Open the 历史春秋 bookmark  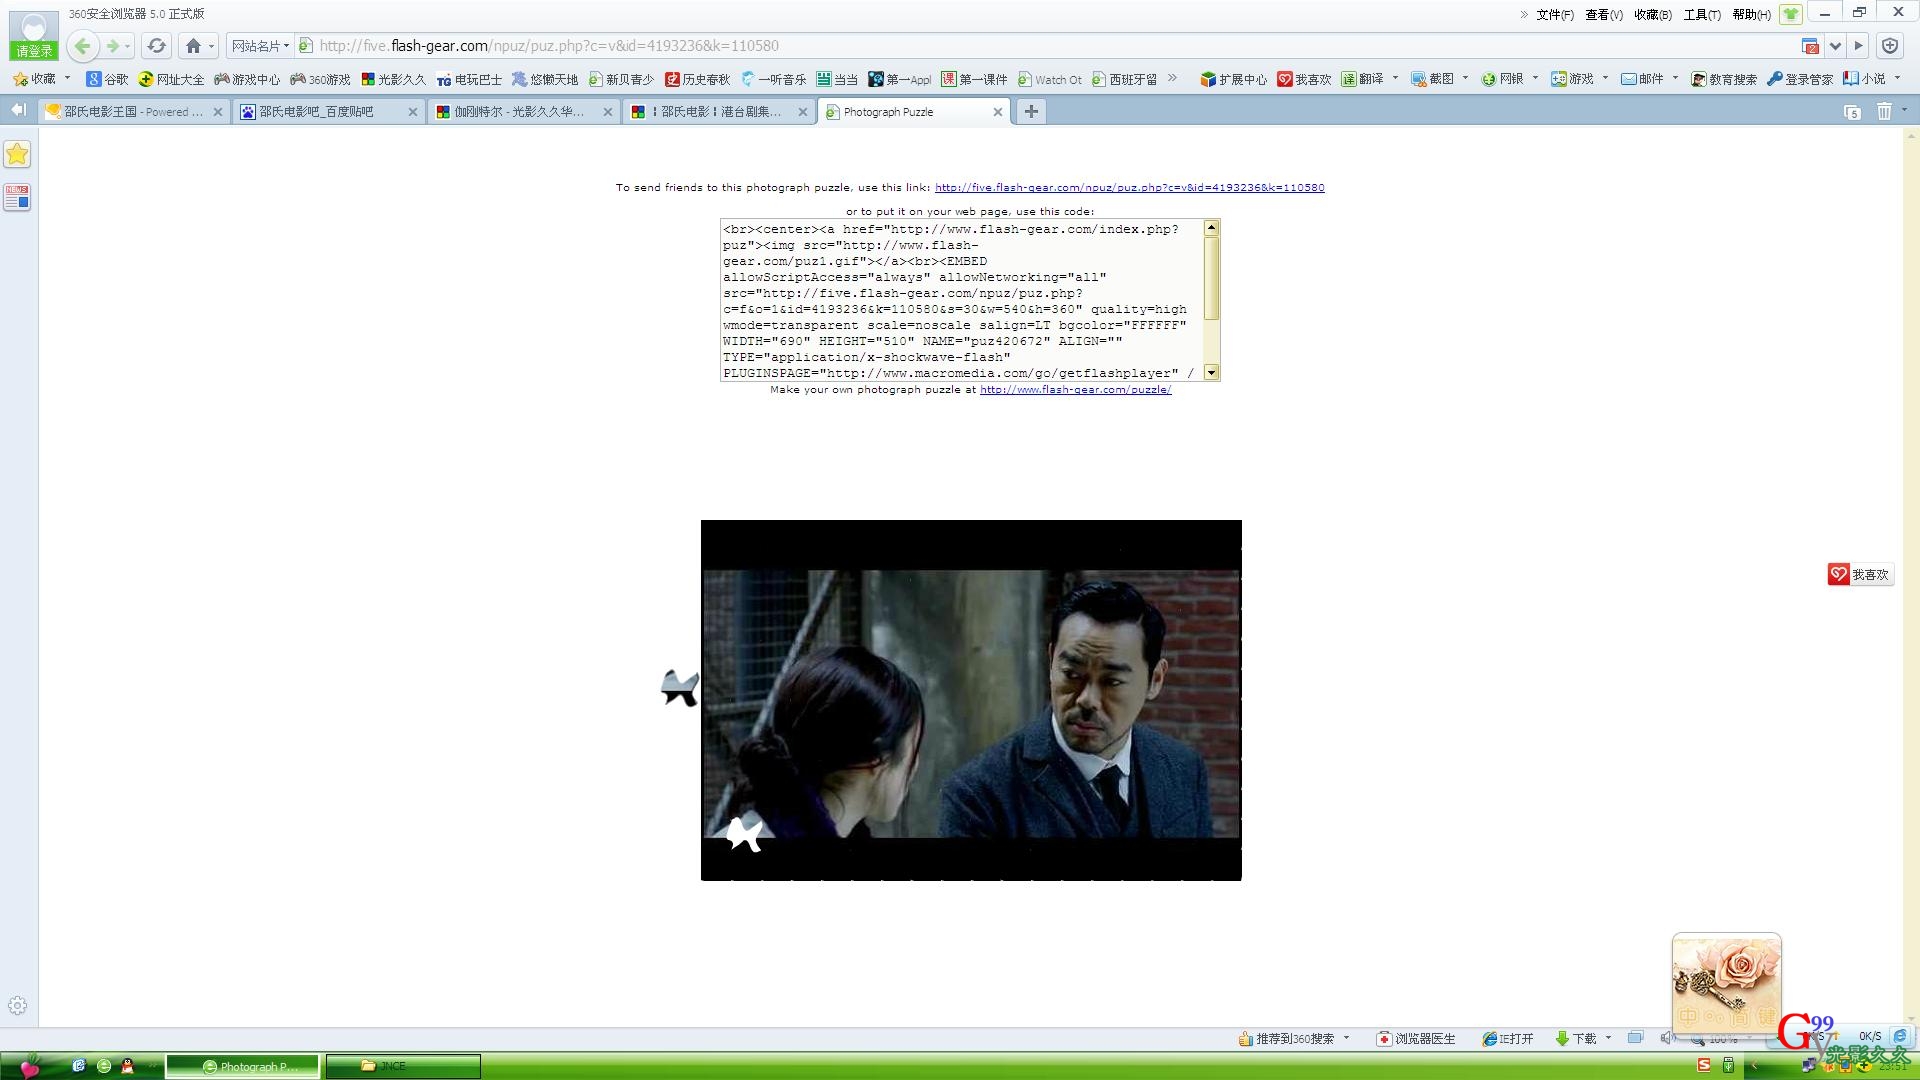pyautogui.click(x=698, y=79)
